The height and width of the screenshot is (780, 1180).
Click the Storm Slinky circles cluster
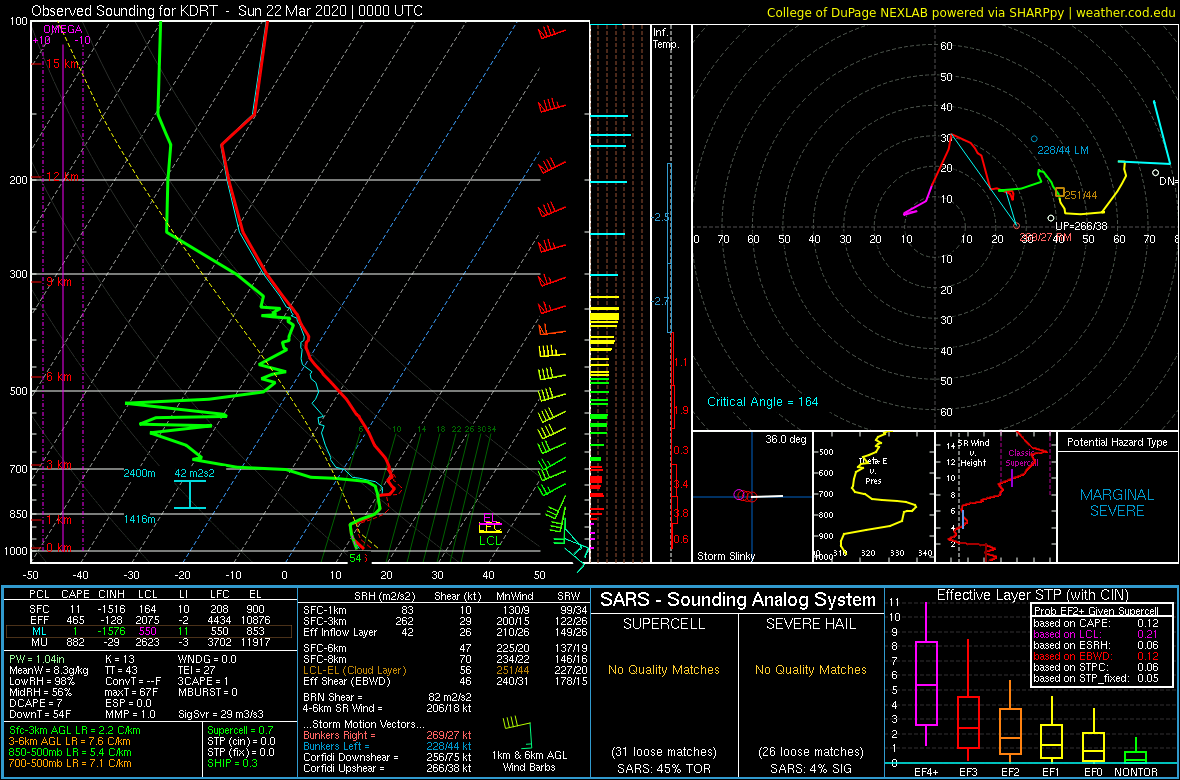(x=745, y=495)
